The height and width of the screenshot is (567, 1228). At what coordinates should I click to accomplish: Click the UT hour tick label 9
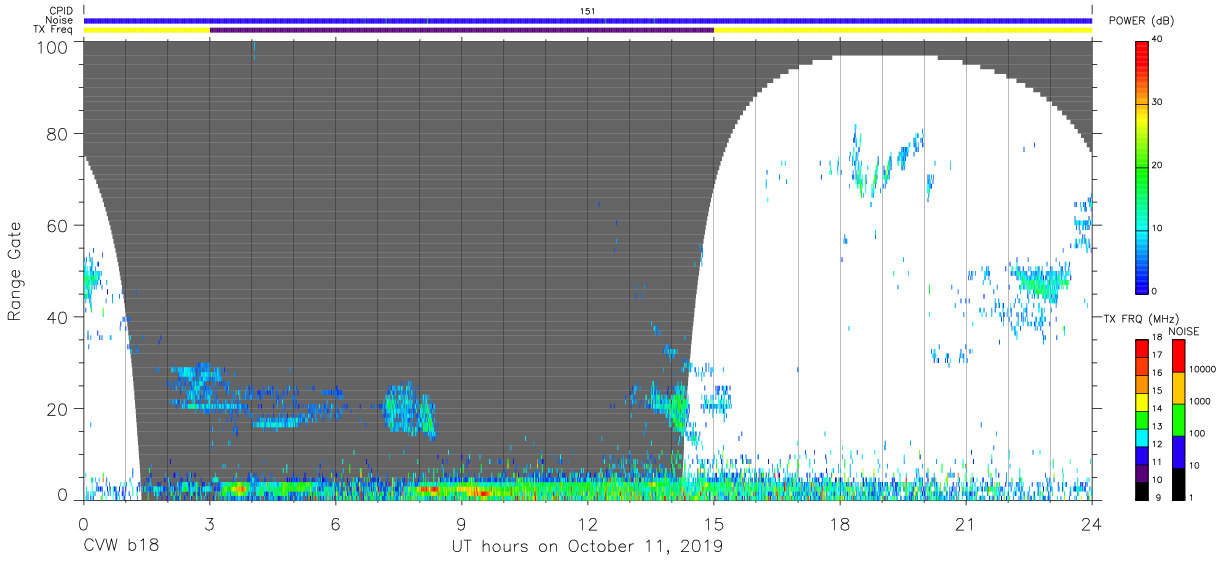461,523
